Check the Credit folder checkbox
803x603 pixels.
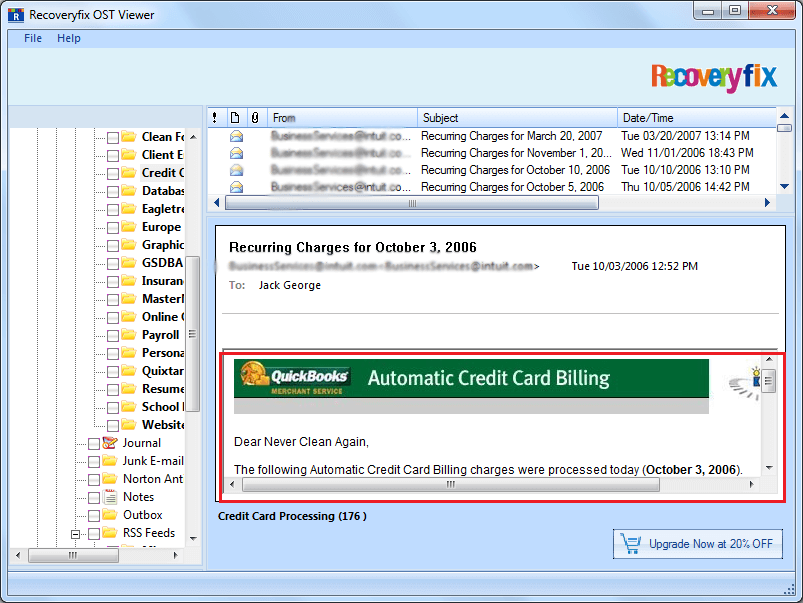point(113,173)
